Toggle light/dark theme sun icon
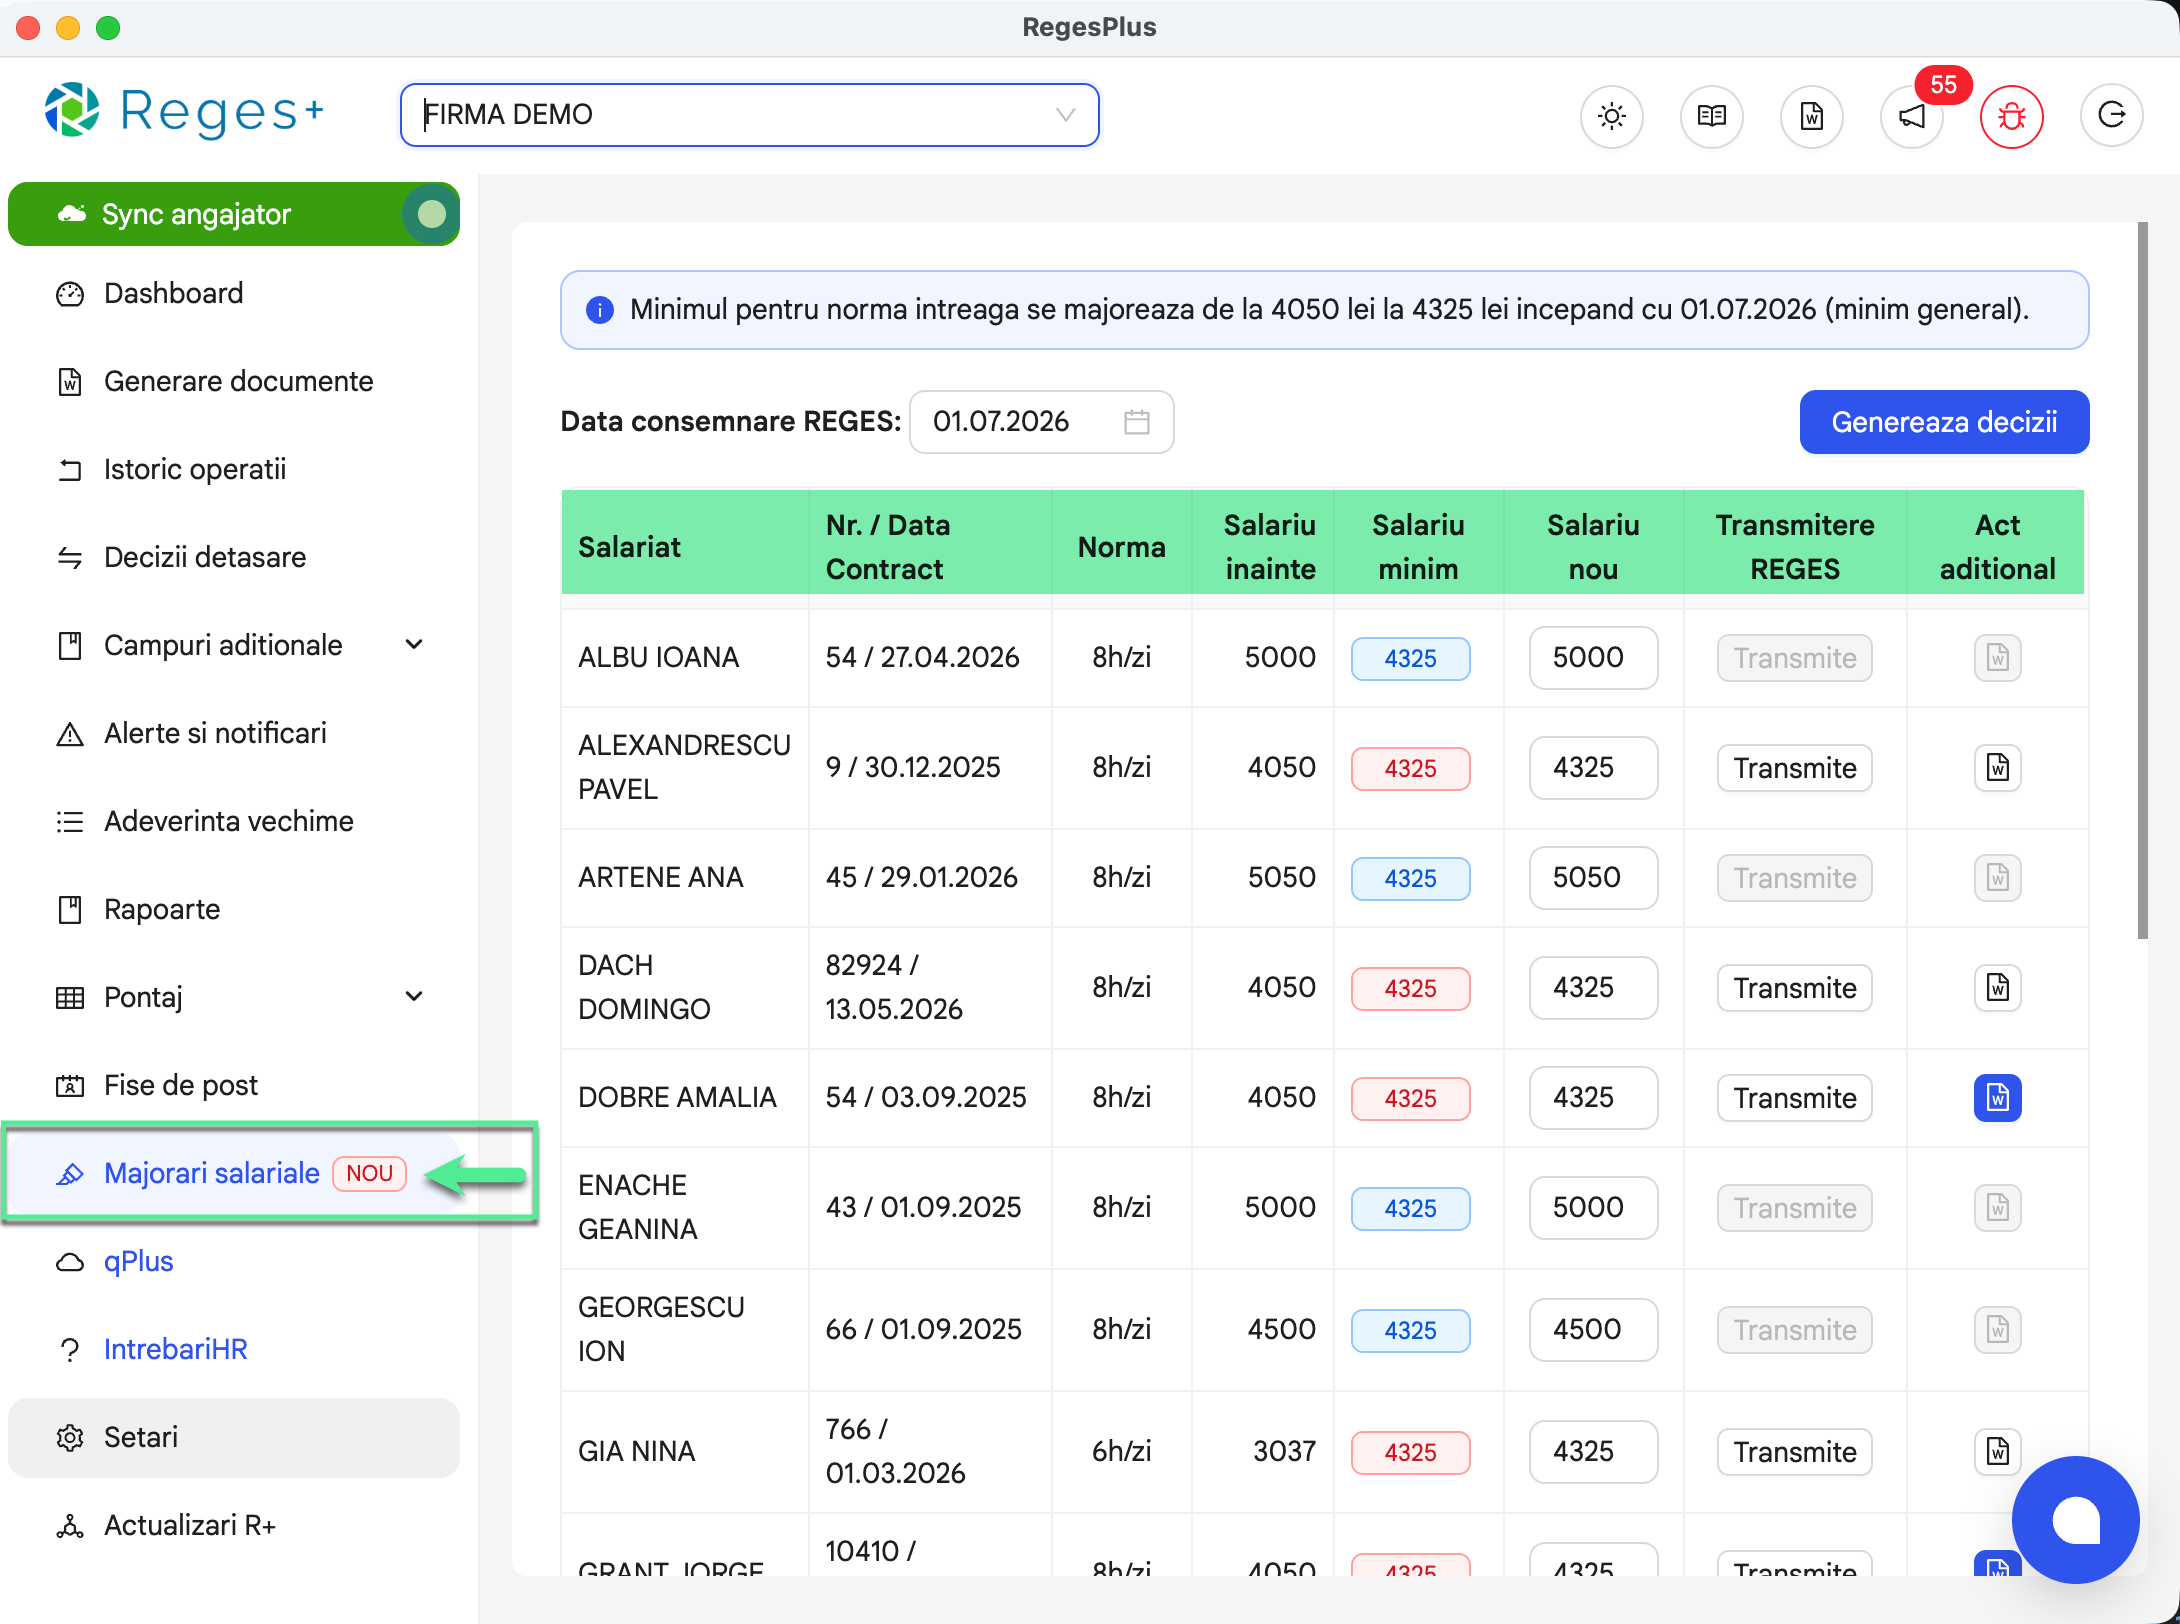Viewport: 2180px width, 1624px height. [1611, 116]
